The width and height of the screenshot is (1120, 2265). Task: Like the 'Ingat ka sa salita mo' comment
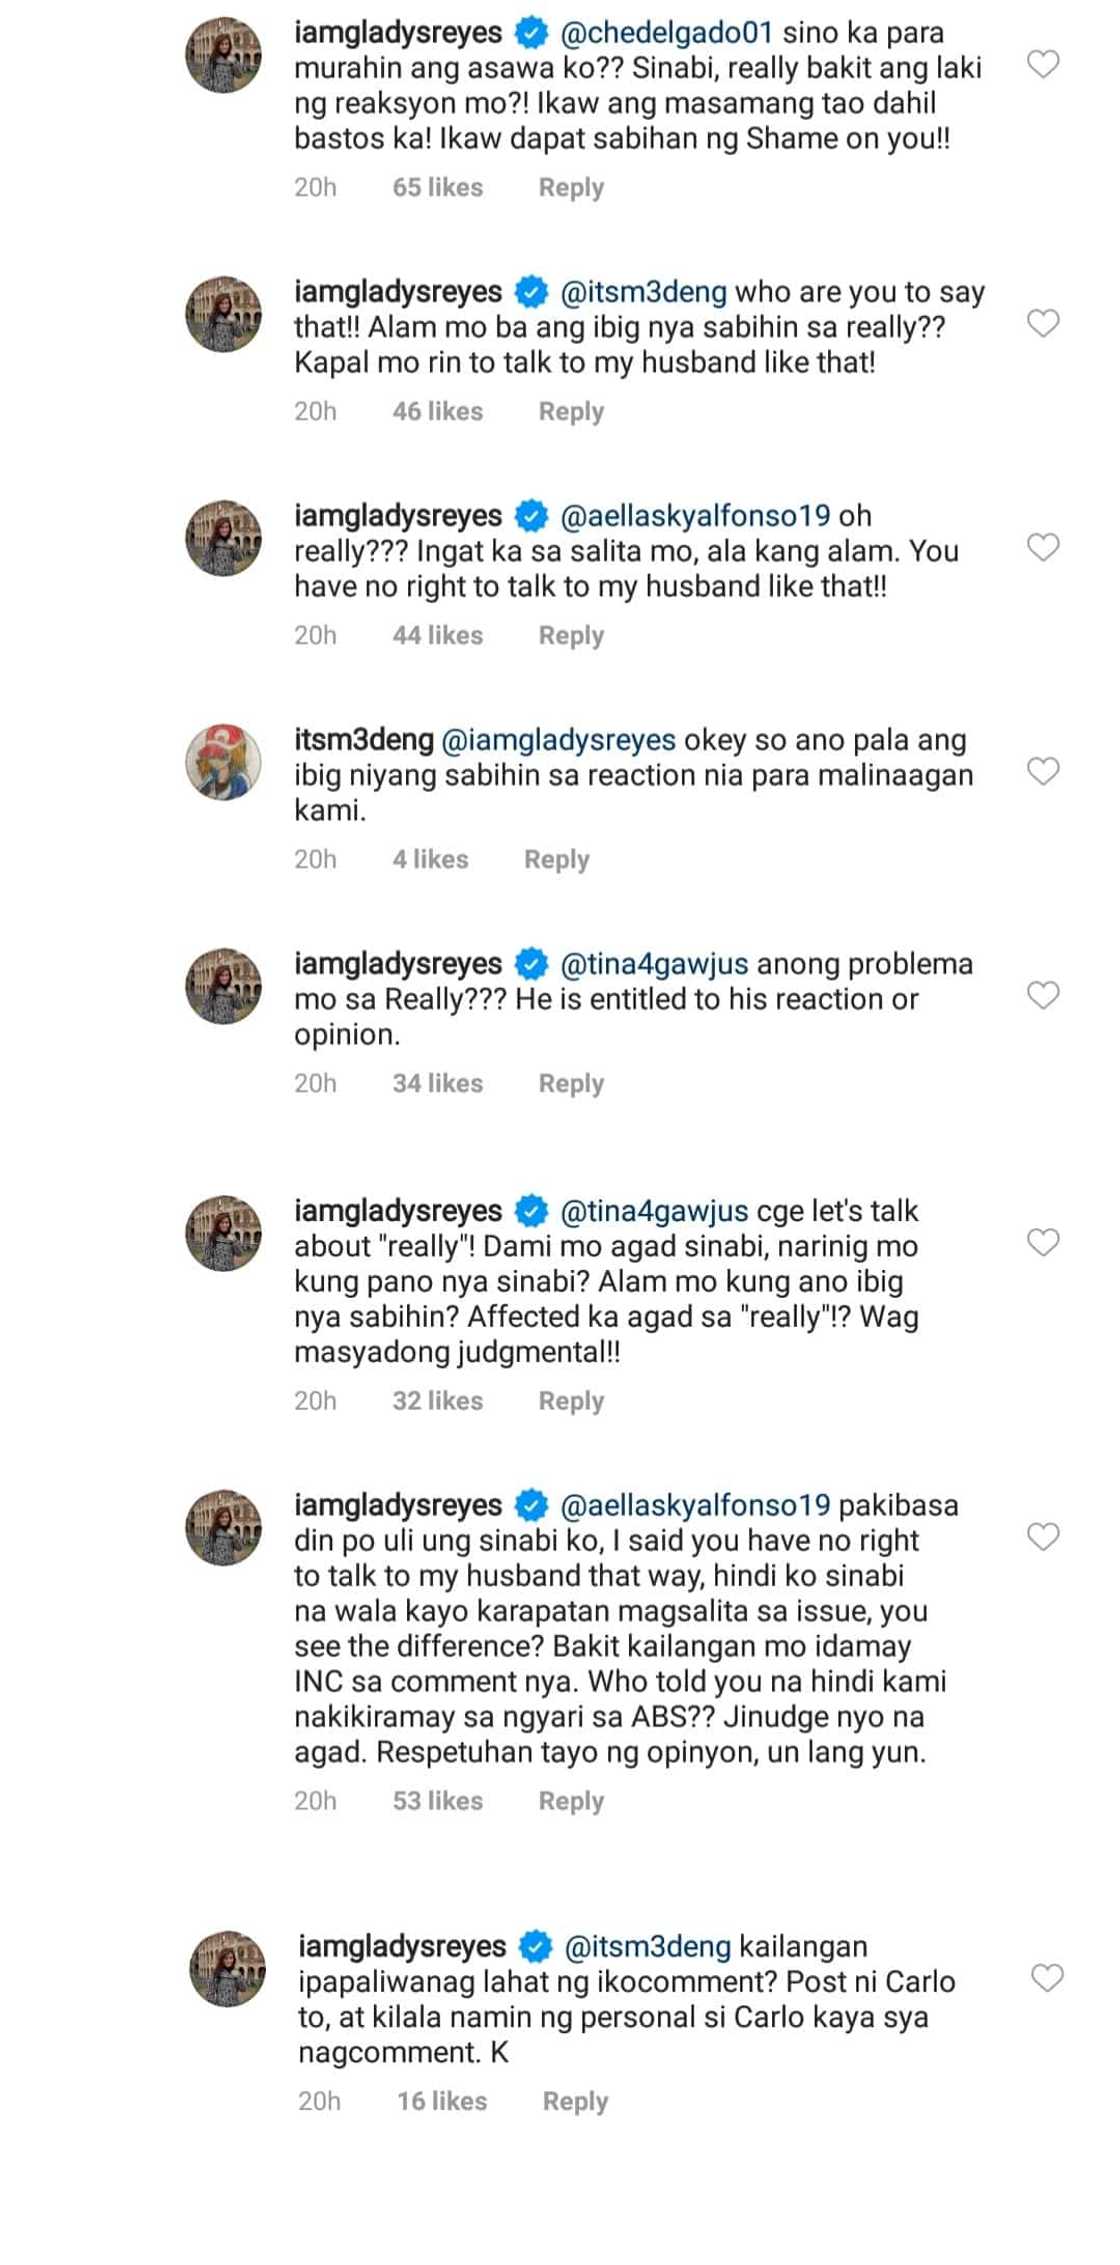[1043, 547]
